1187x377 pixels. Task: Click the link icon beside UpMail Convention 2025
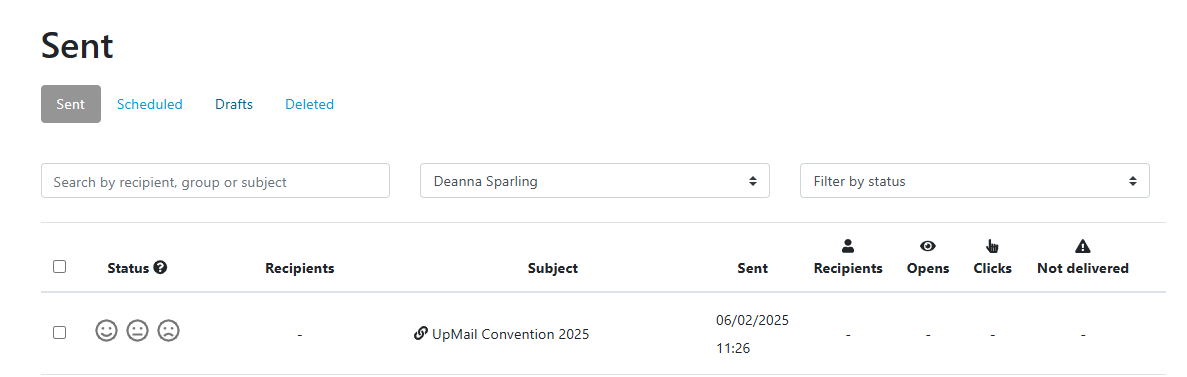tap(421, 333)
